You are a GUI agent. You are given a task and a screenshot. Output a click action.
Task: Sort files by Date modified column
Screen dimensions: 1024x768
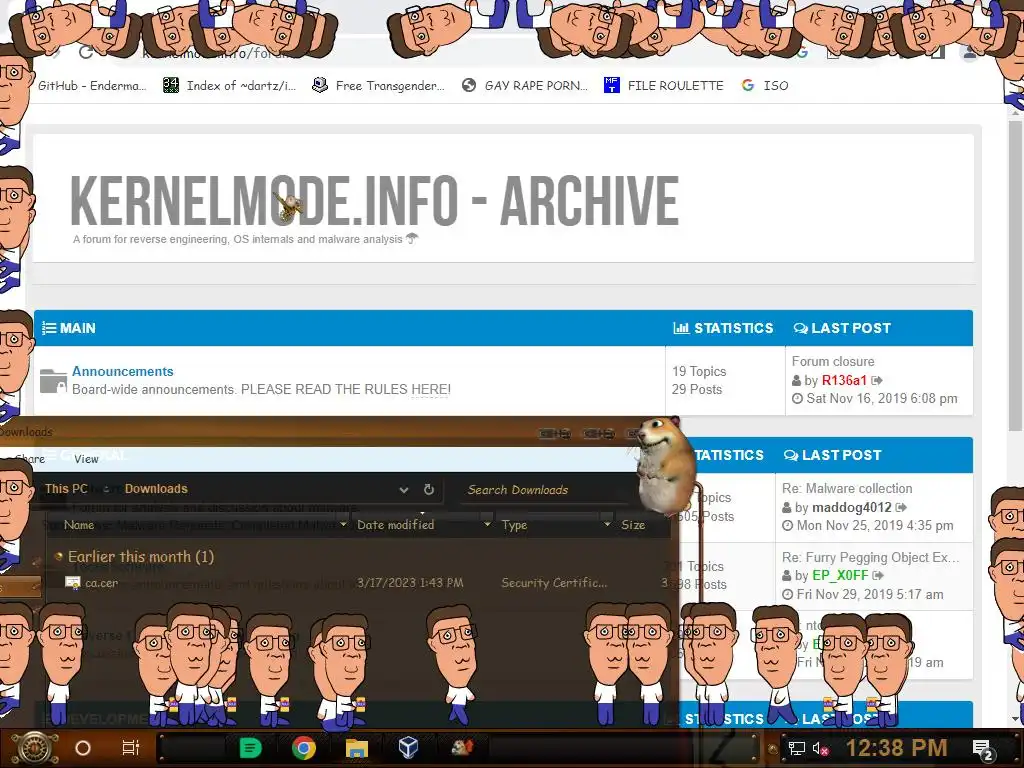[x=395, y=525]
